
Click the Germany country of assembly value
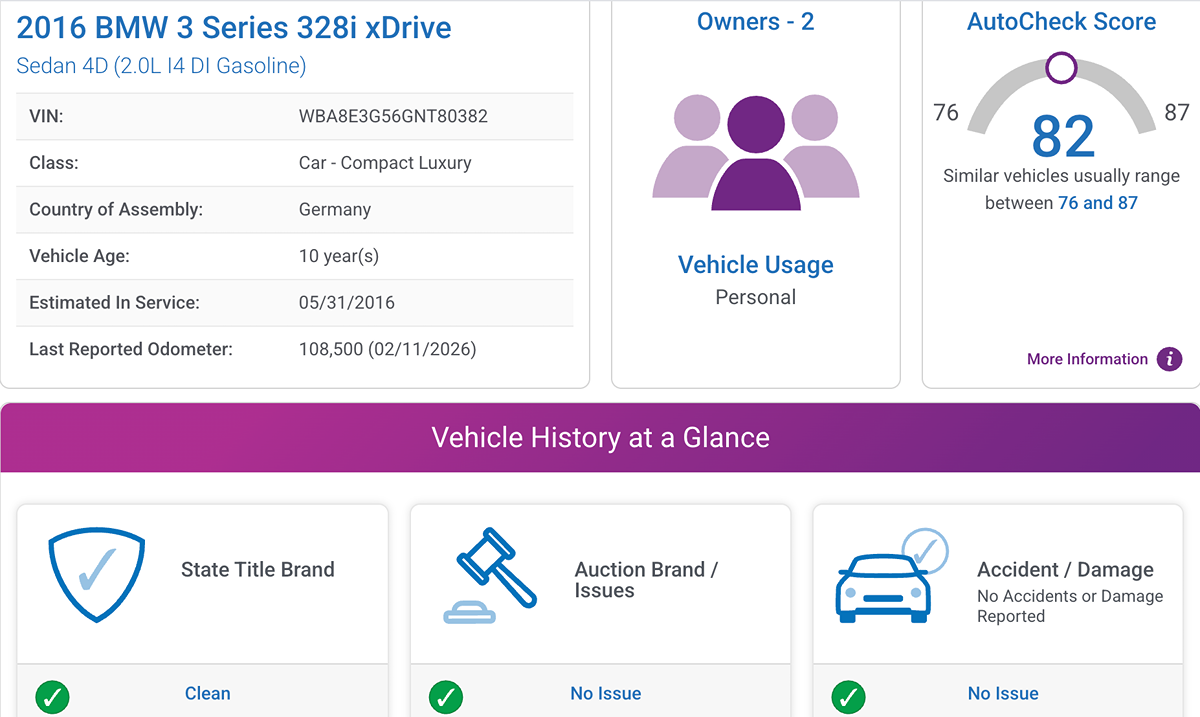click(x=335, y=210)
